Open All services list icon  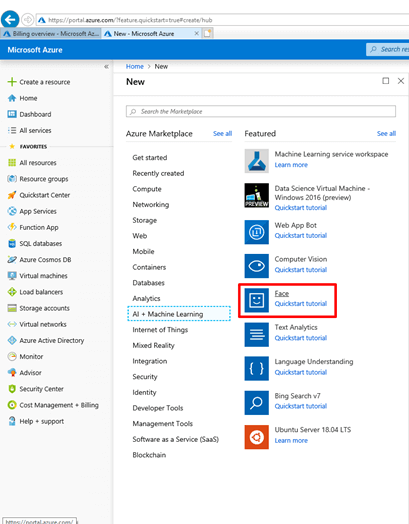[12, 130]
